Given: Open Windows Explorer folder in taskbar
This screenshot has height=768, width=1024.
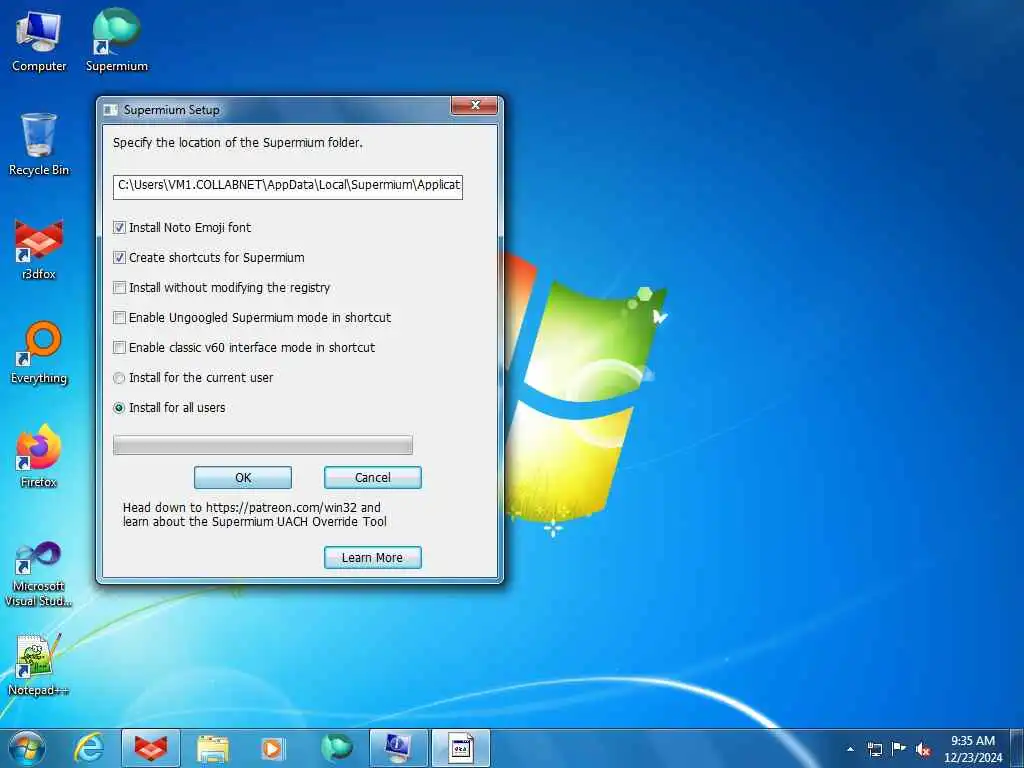Looking at the screenshot, I should pyautogui.click(x=213, y=748).
